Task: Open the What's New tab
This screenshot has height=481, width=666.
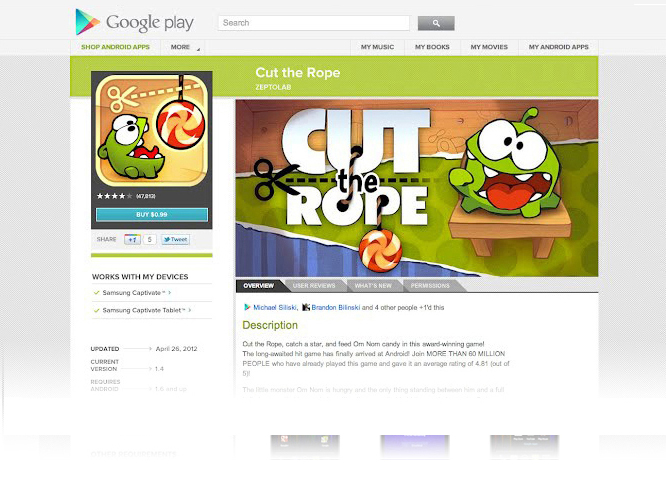Action: click(x=373, y=286)
